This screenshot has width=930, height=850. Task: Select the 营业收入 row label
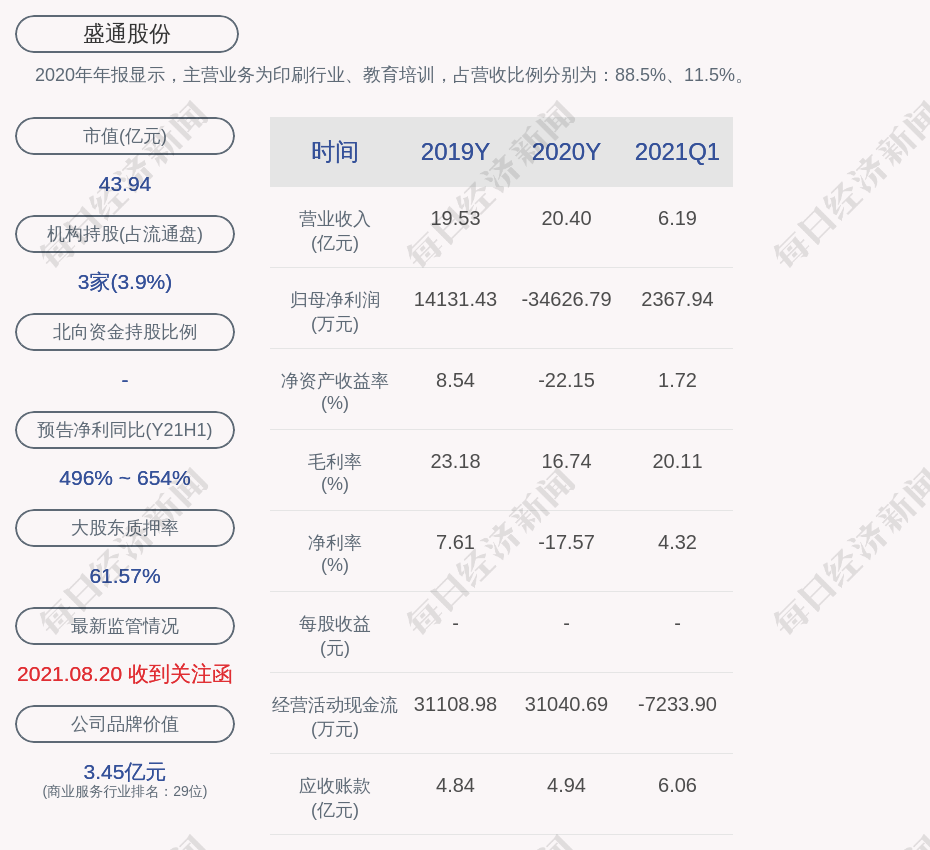click(x=335, y=230)
